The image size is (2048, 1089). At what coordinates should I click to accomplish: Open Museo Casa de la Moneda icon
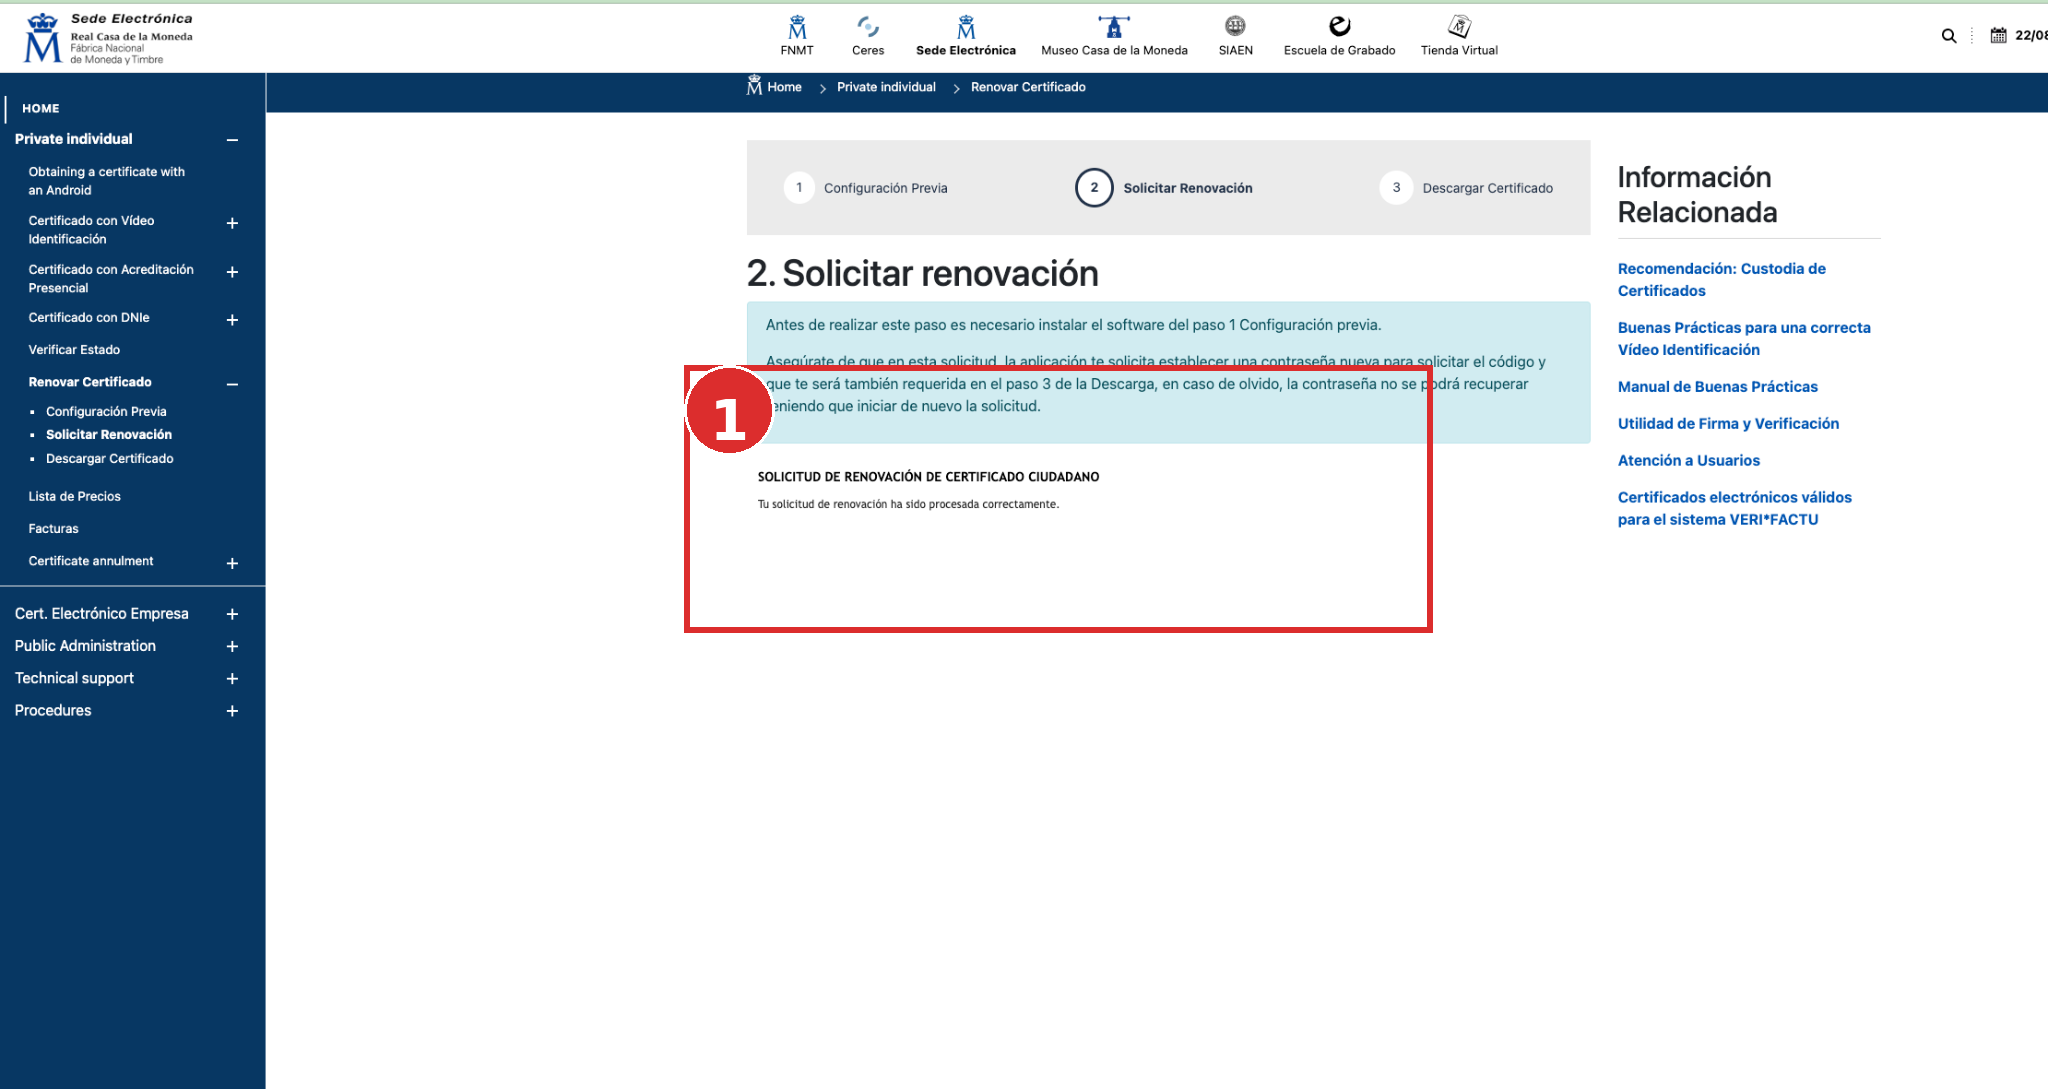[x=1114, y=36]
